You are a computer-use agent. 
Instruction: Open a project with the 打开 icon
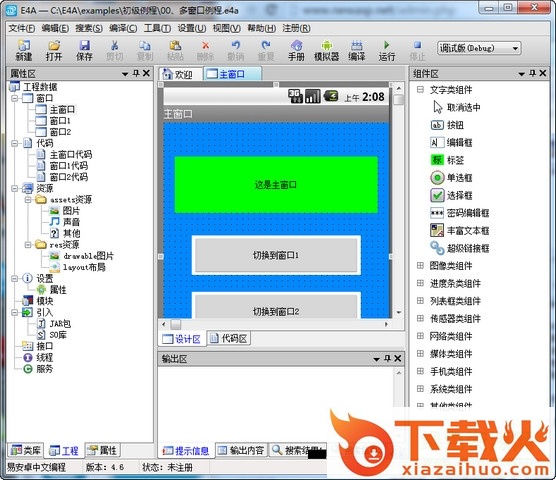point(54,50)
